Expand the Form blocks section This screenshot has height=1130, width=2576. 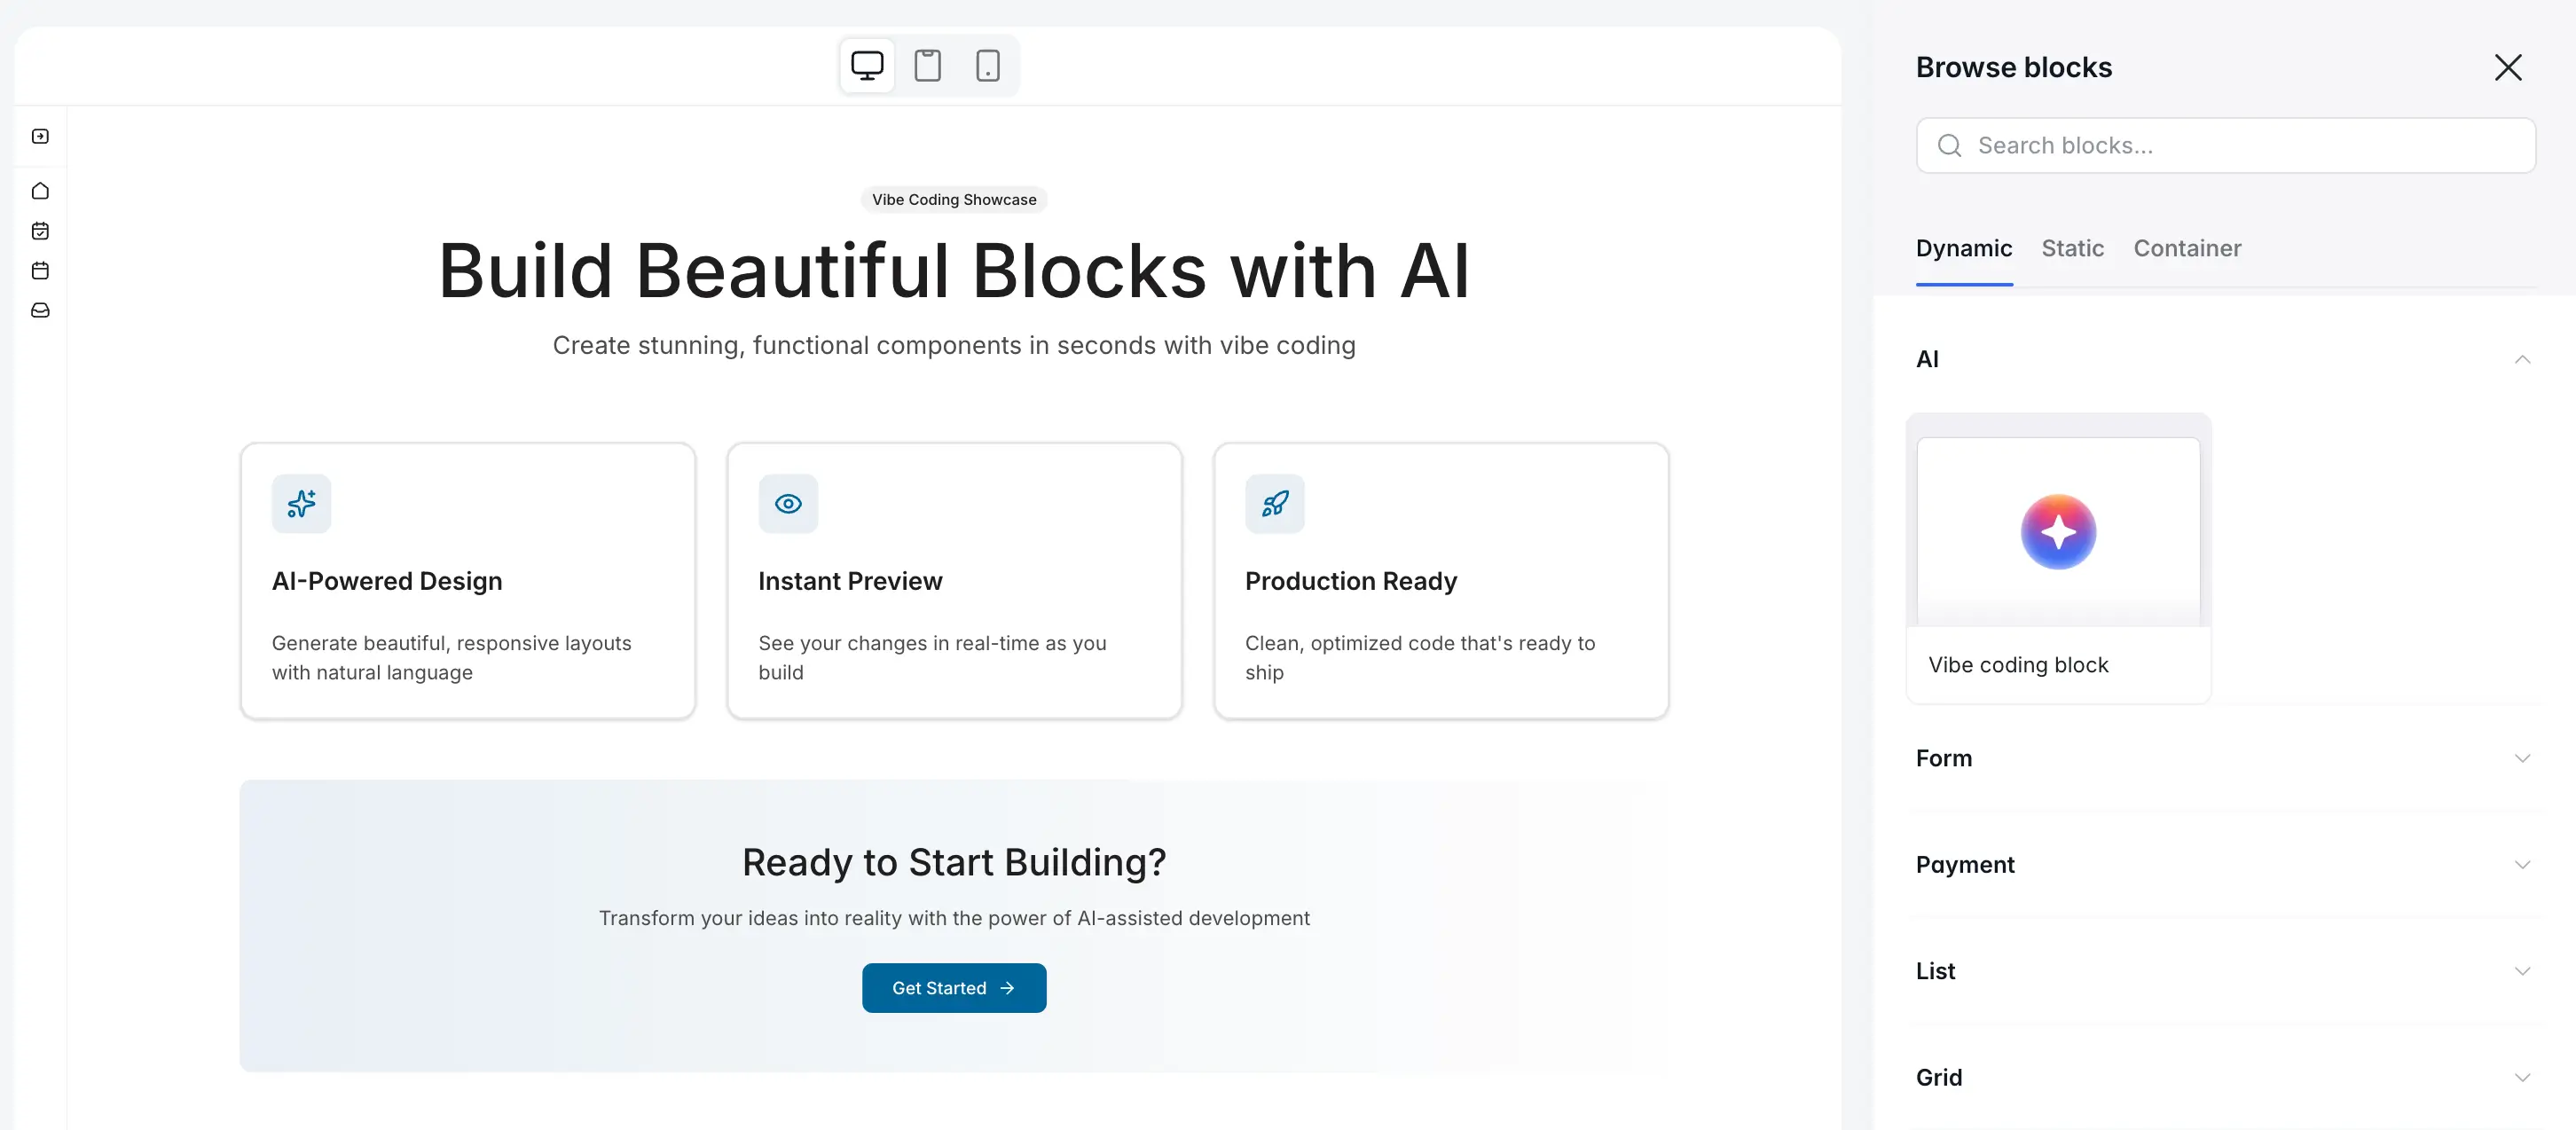2521,758
